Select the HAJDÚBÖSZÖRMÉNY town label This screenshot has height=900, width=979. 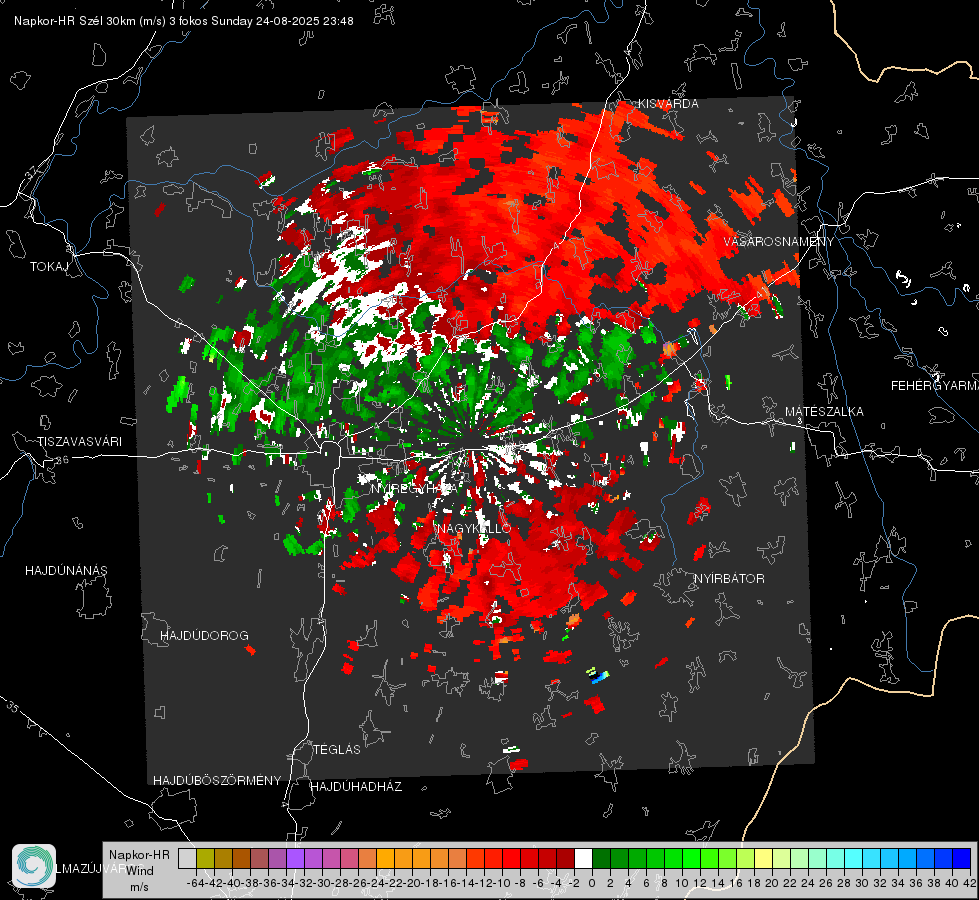217,781
